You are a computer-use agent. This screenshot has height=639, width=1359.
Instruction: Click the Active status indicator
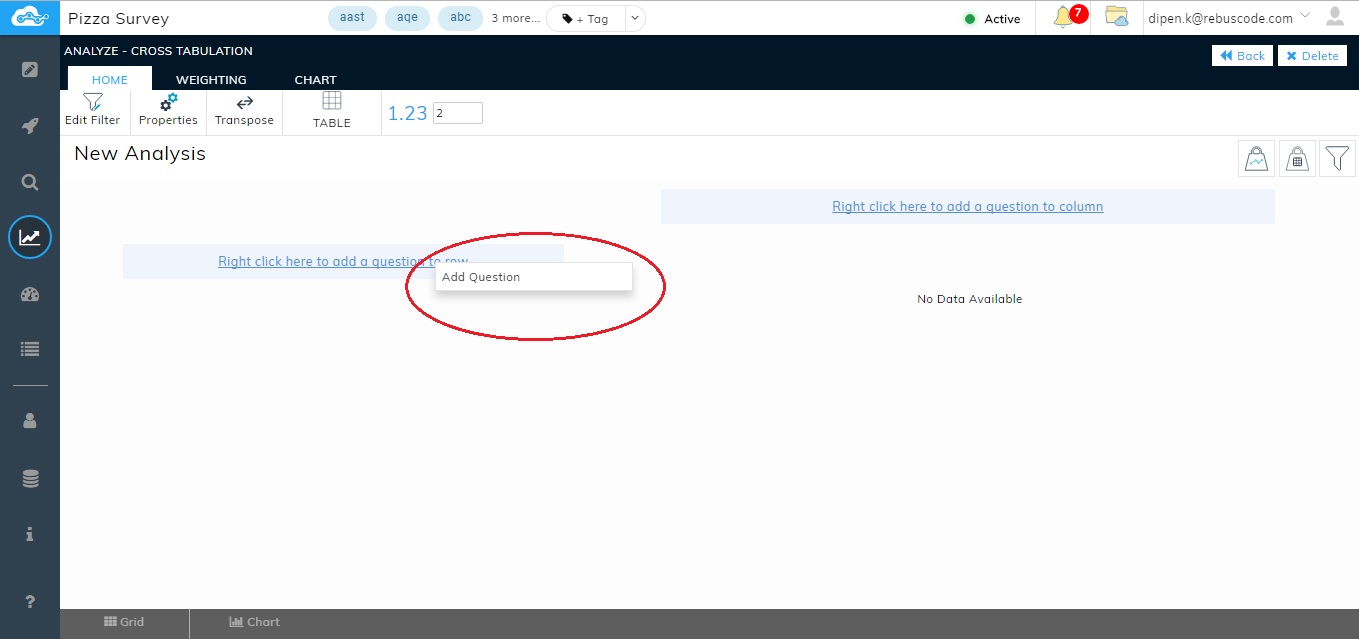[992, 18]
